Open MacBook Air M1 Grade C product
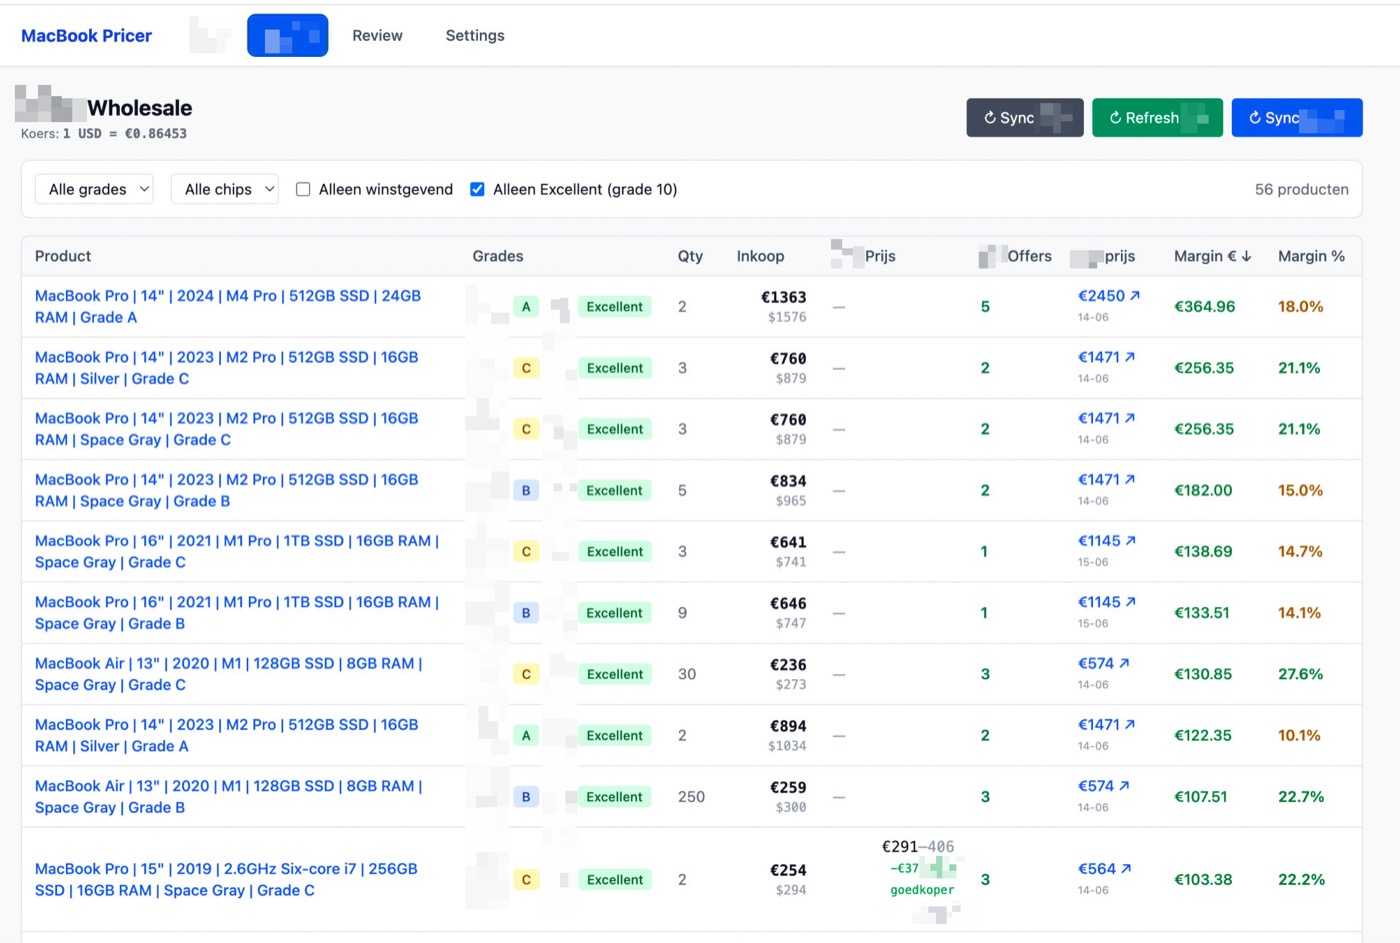Image resolution: width=1400 pixels, height=943 pixels. (x=229, y=674)
